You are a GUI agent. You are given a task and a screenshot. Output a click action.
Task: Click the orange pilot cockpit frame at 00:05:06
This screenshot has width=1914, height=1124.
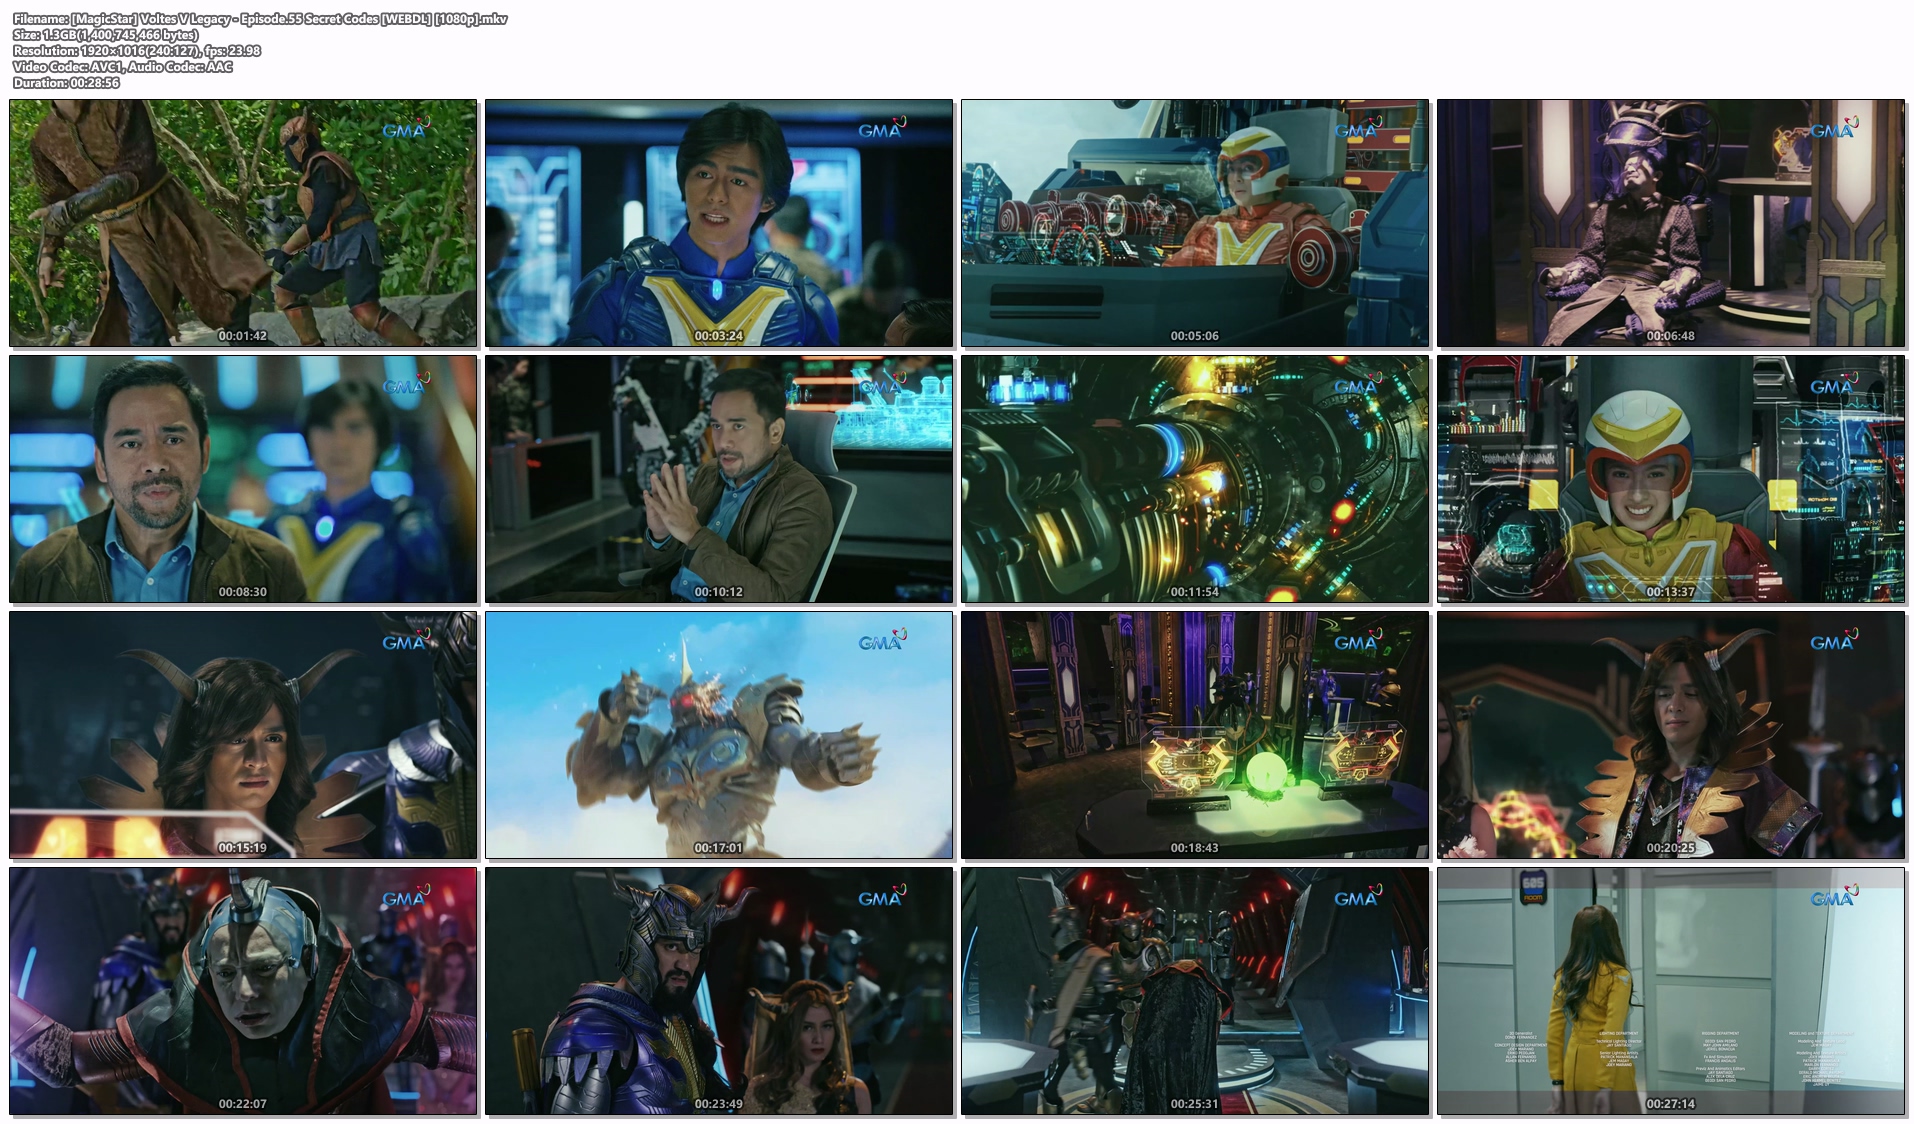click(x=1195, y=222)
